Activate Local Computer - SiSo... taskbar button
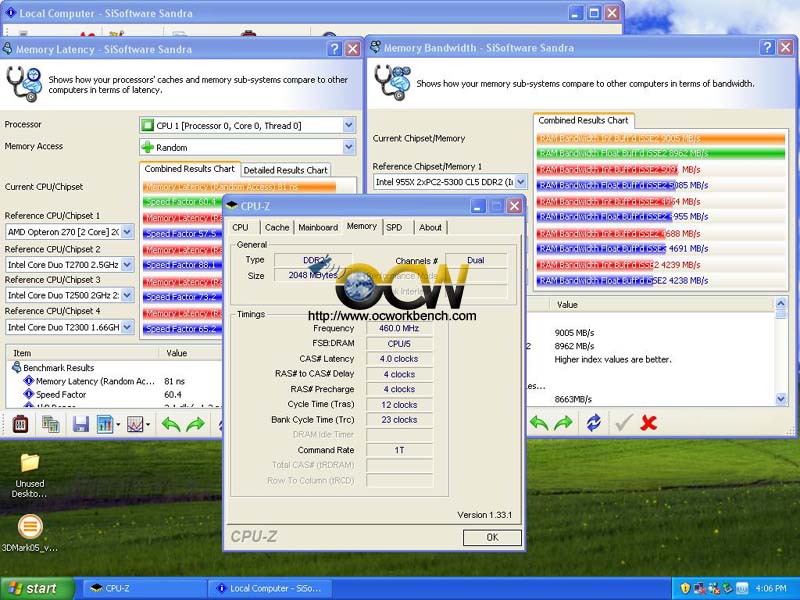Screen dimensions: 800x600 coord(270,588)
